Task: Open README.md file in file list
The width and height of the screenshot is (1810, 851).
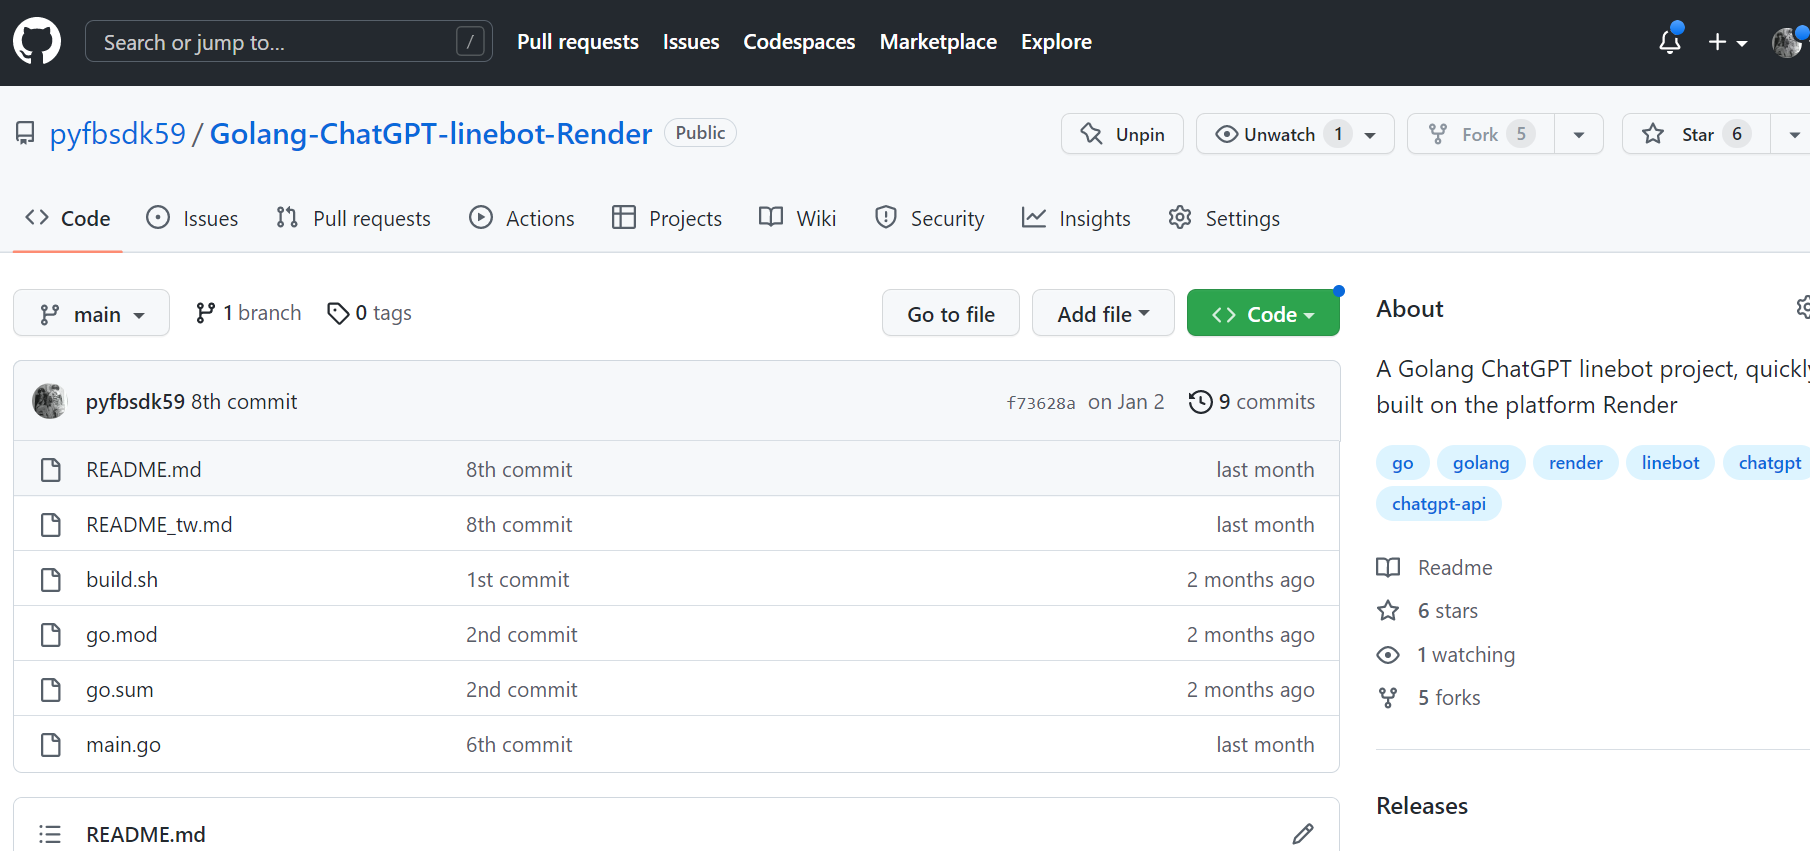Action: tap(143, 469)
